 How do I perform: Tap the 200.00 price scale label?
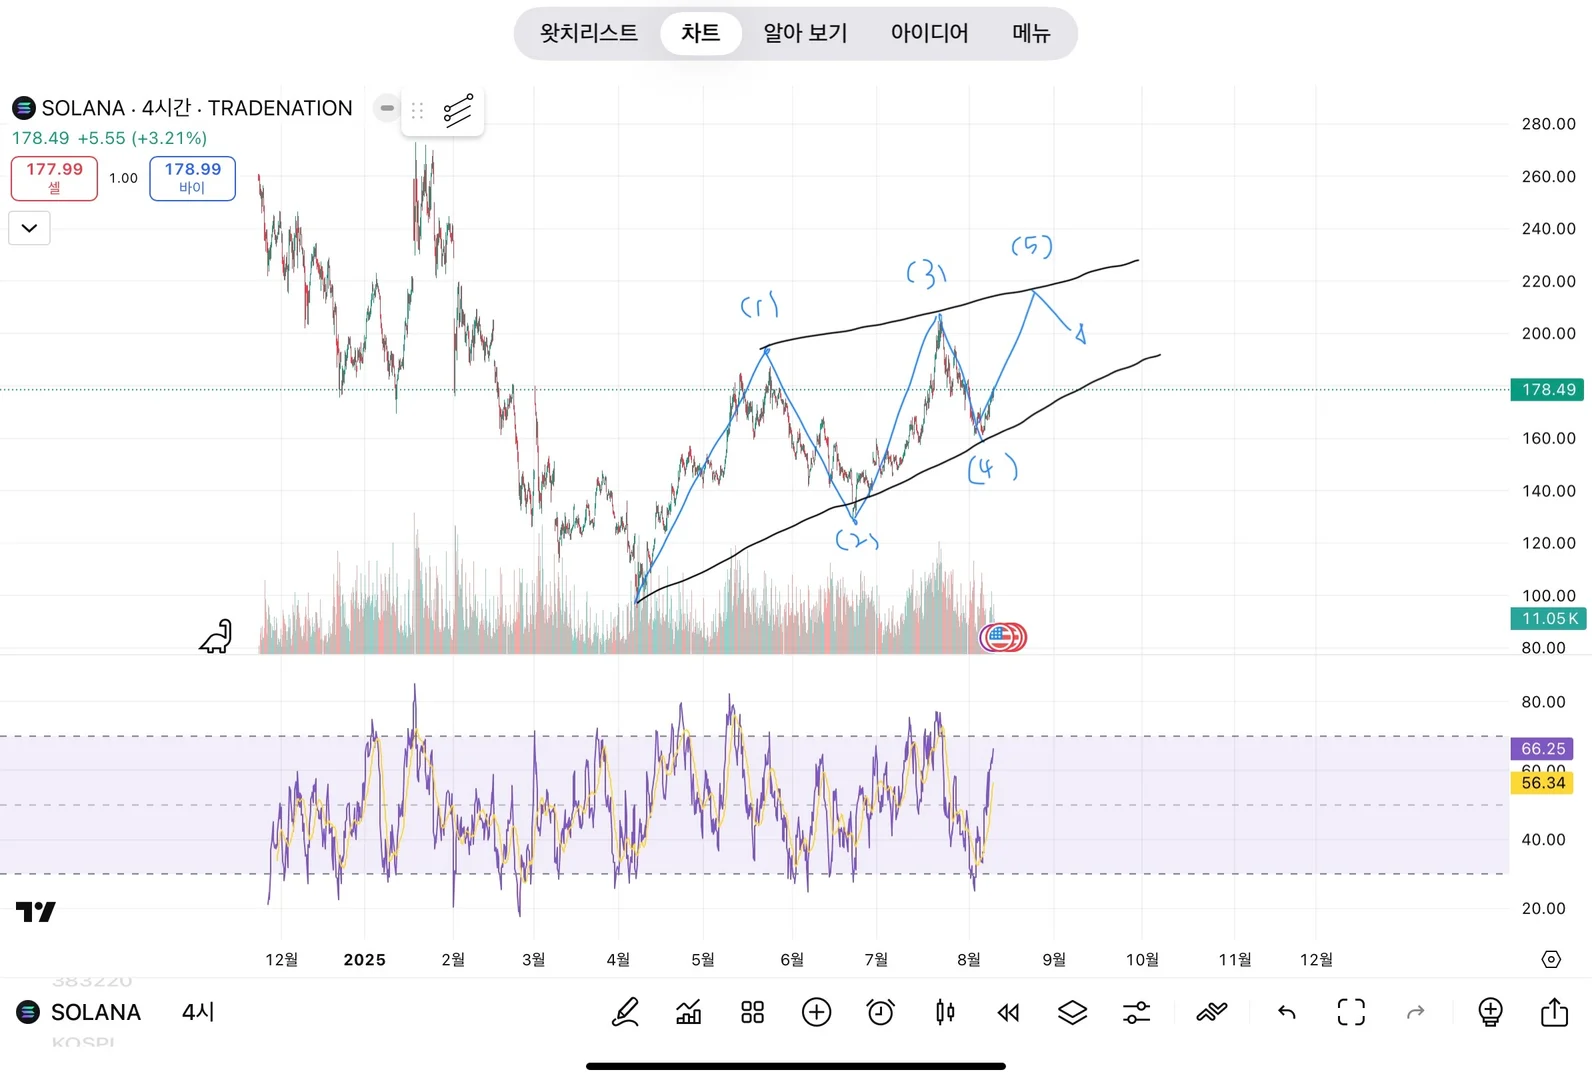(x=1548, y=333)
